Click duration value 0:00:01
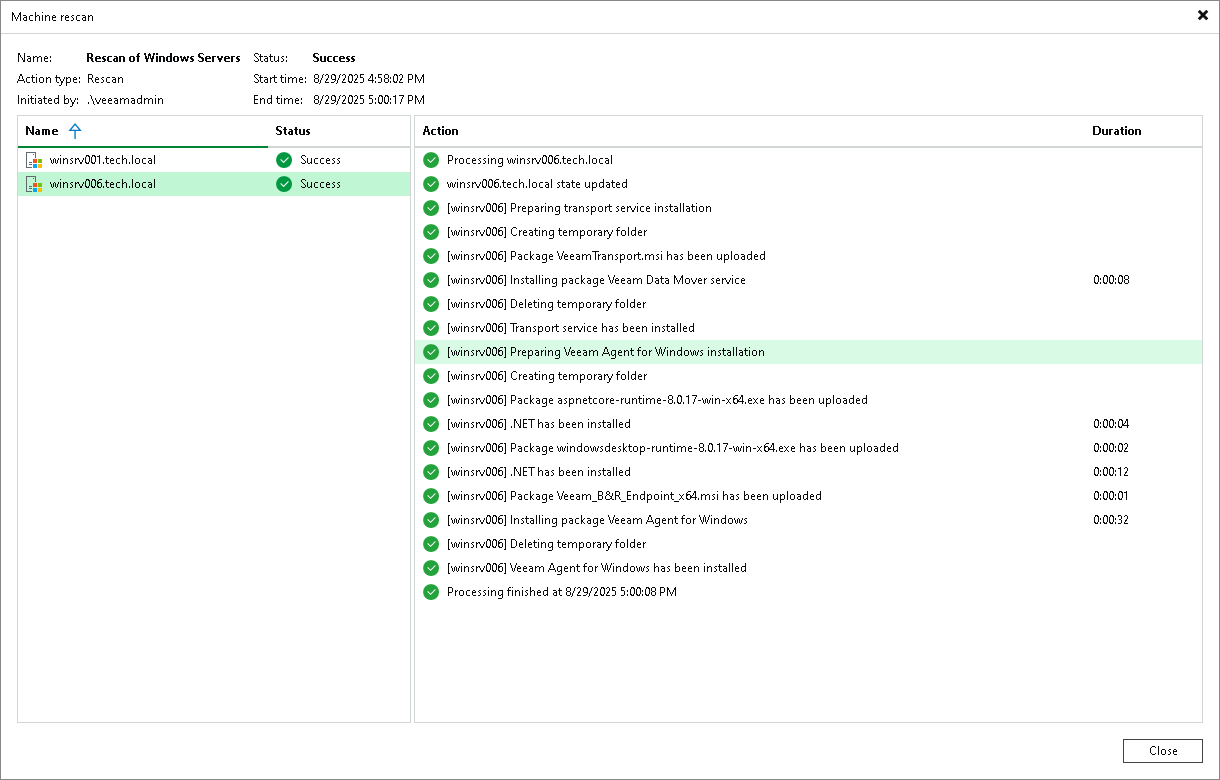This screenshot has height=780, width=1220. tap(1111, 496)
